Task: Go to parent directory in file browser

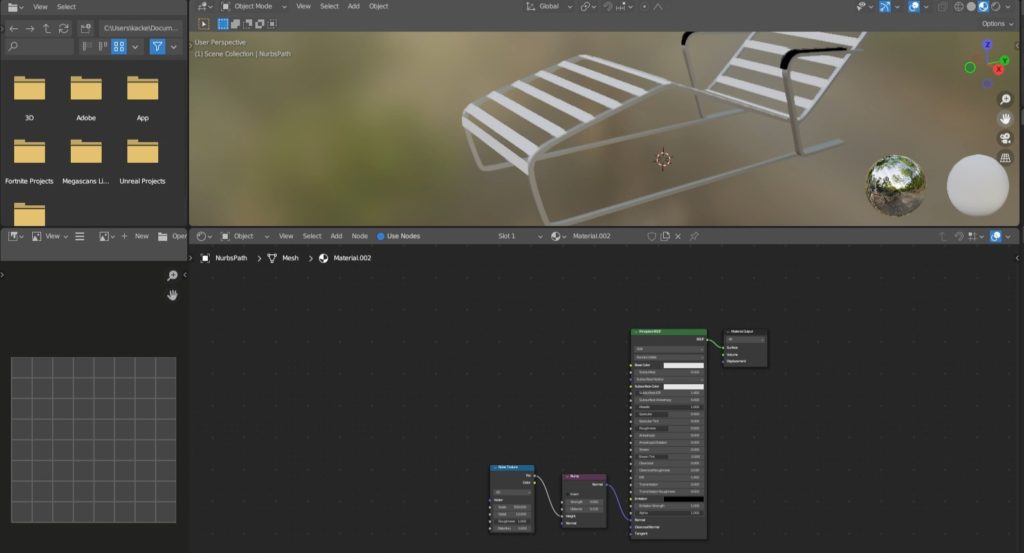Action: point(46,28)
